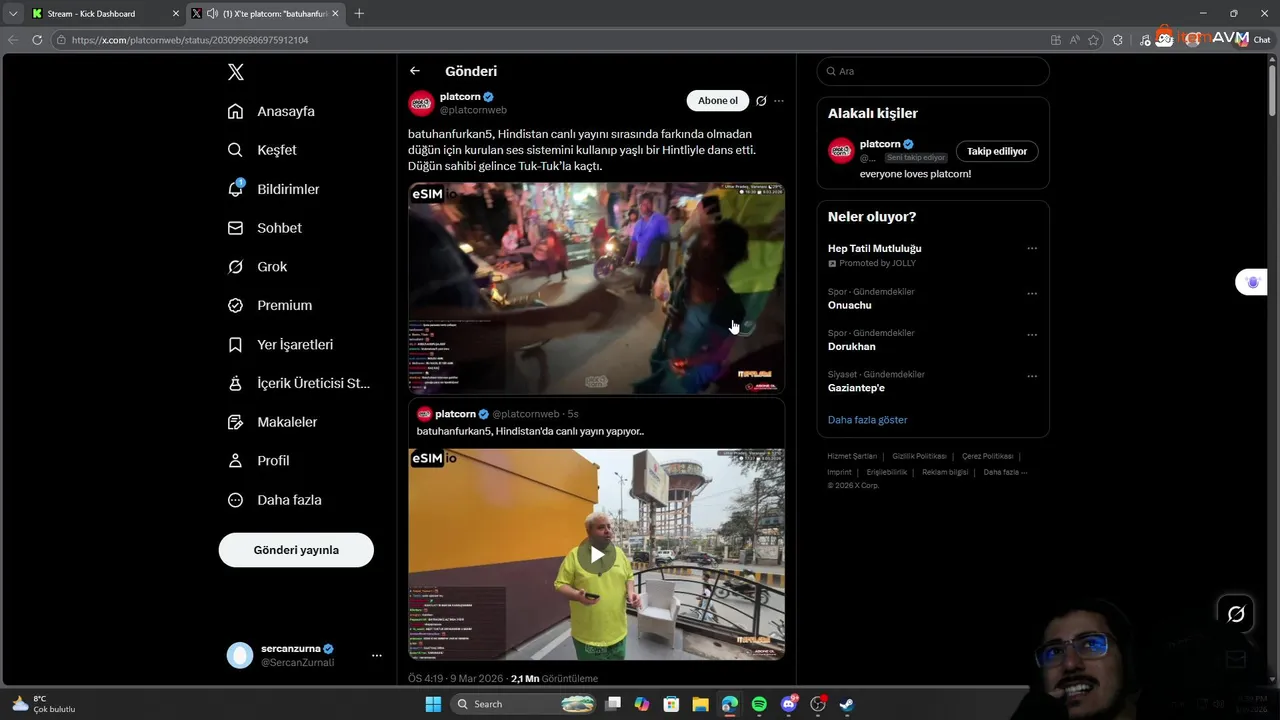The width and height of the screenshot is (1280, 720).
Task: Click Abone ol subscribe button
Action: coord(718,101)
